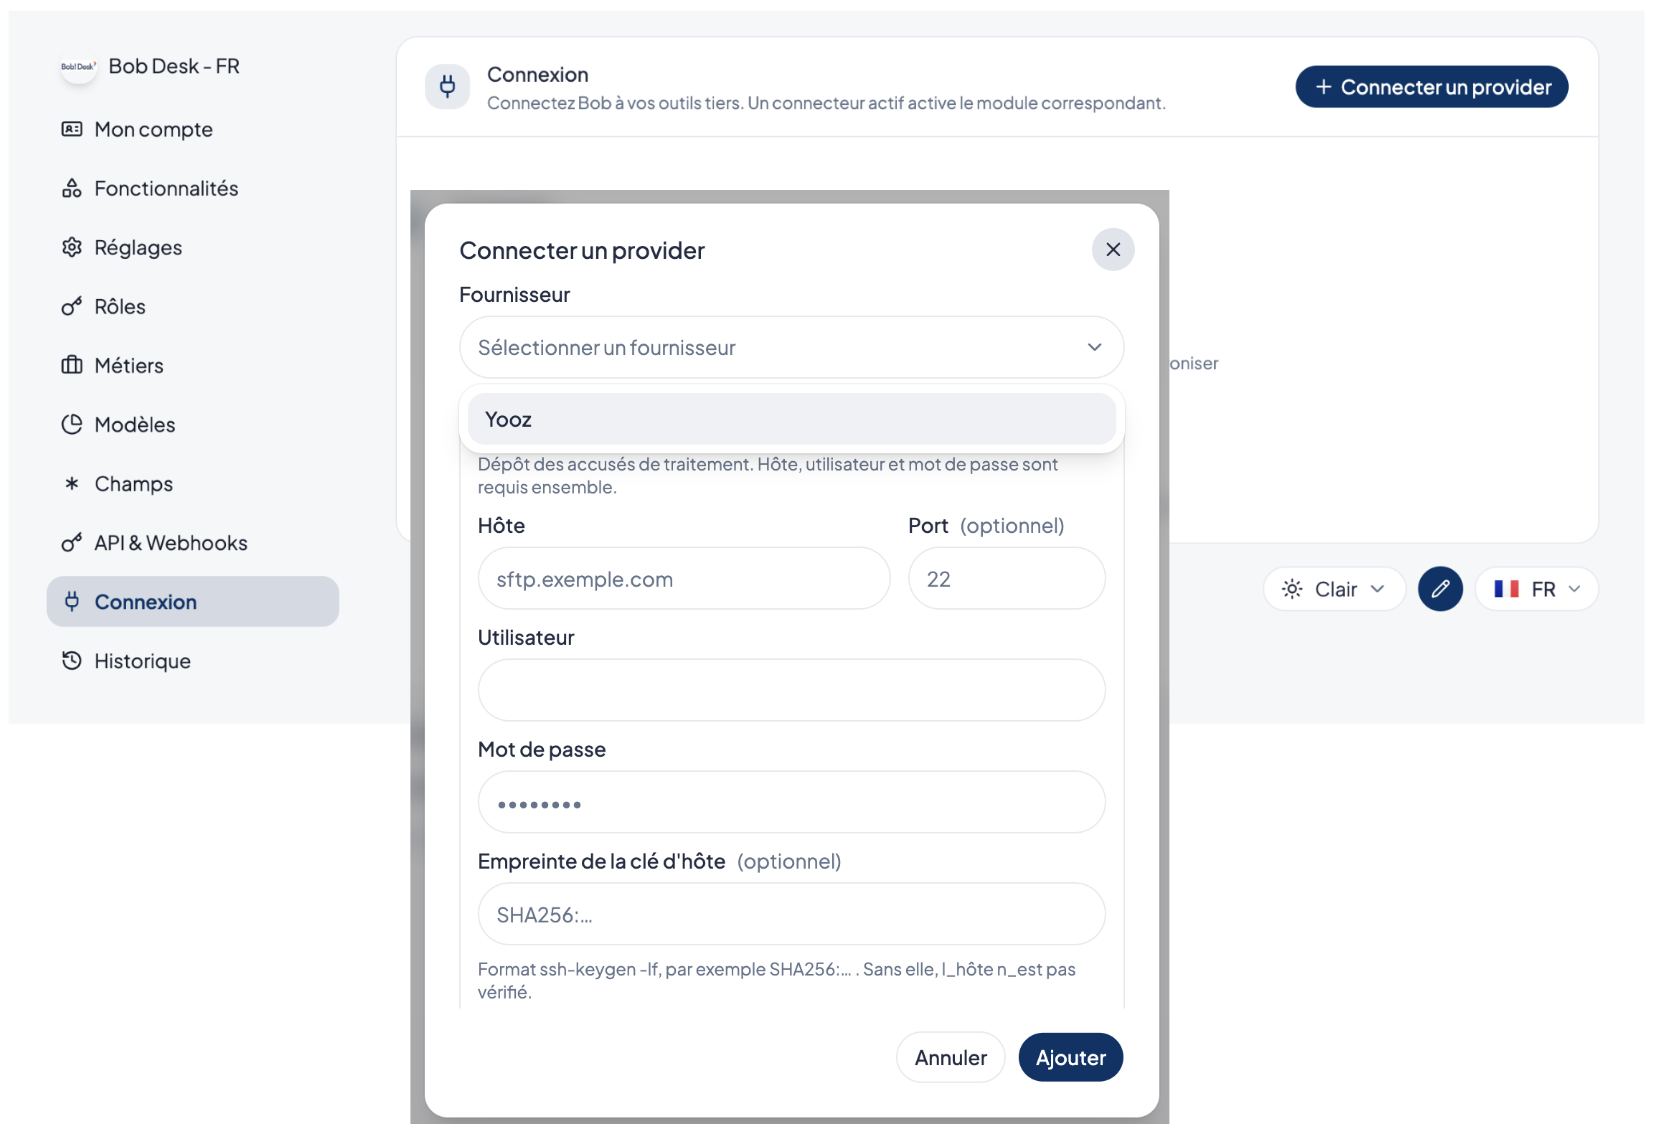Go to Fonctionnalités section
Image resolution: width=1660 pixels, height=1138 pixels.
[193, 188]
